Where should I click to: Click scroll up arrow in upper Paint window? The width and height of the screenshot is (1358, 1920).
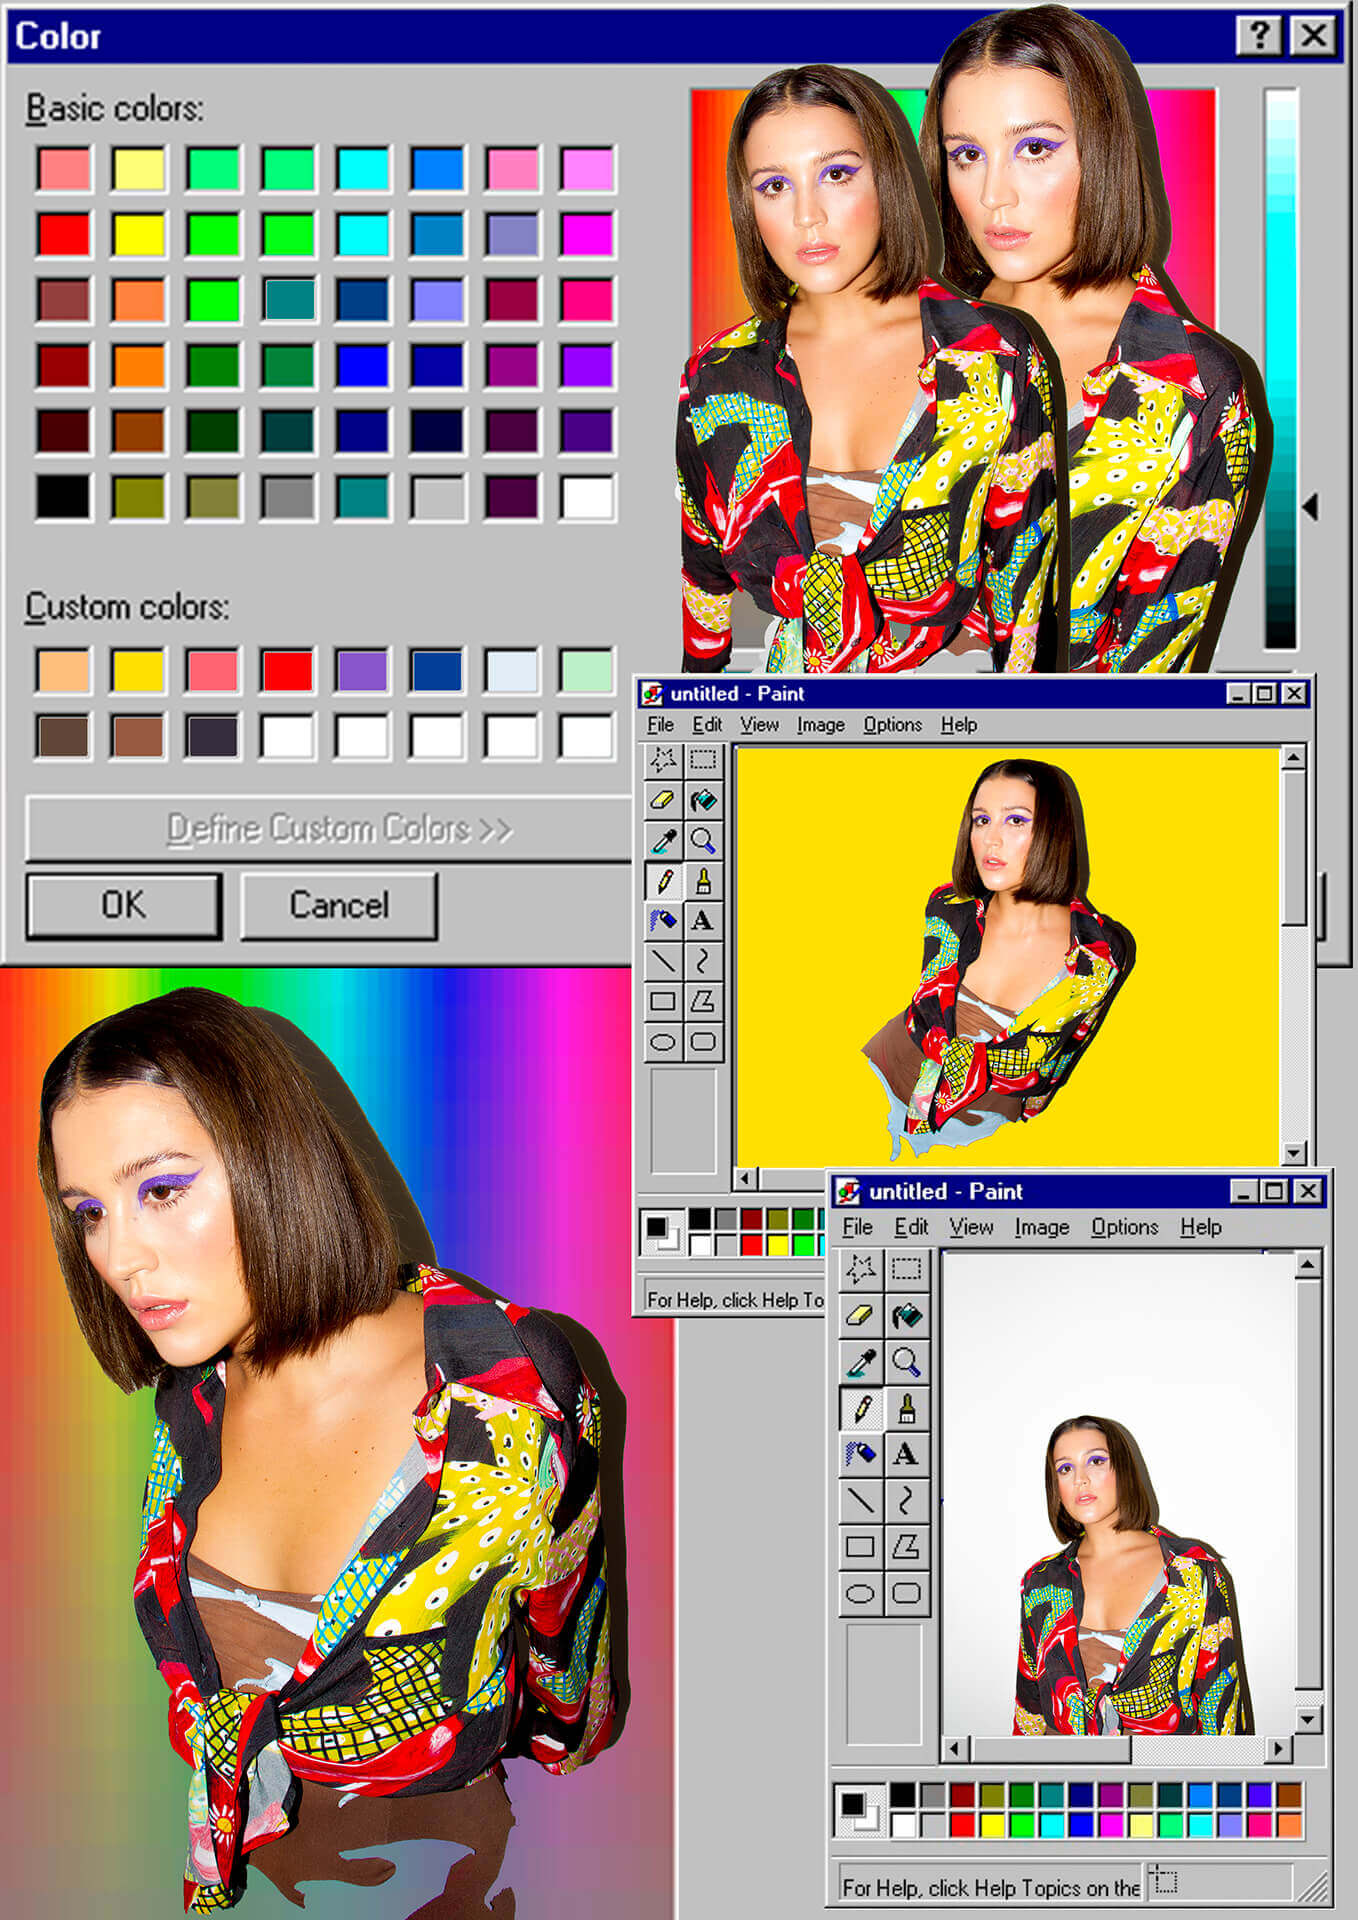[x=1293, y=758]
